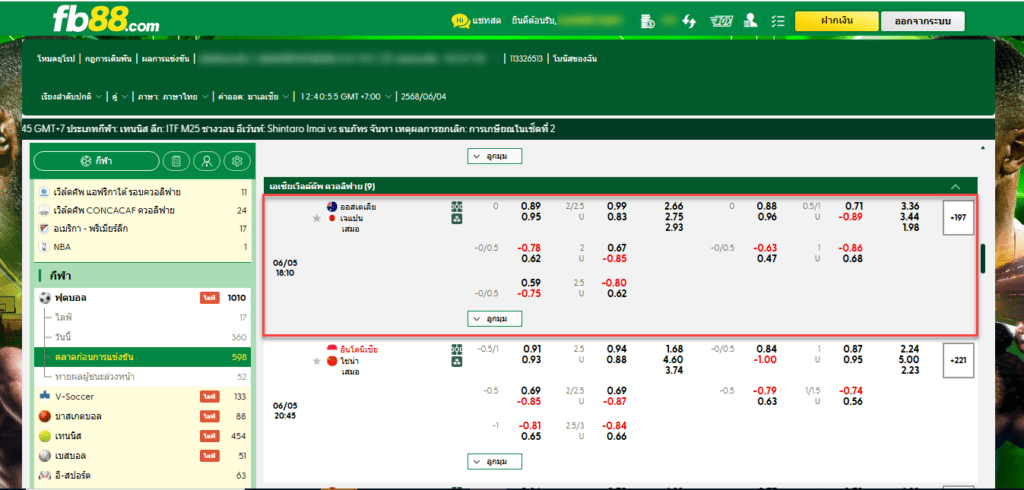Open the ฟุตบอล sport category

point(142,298)
